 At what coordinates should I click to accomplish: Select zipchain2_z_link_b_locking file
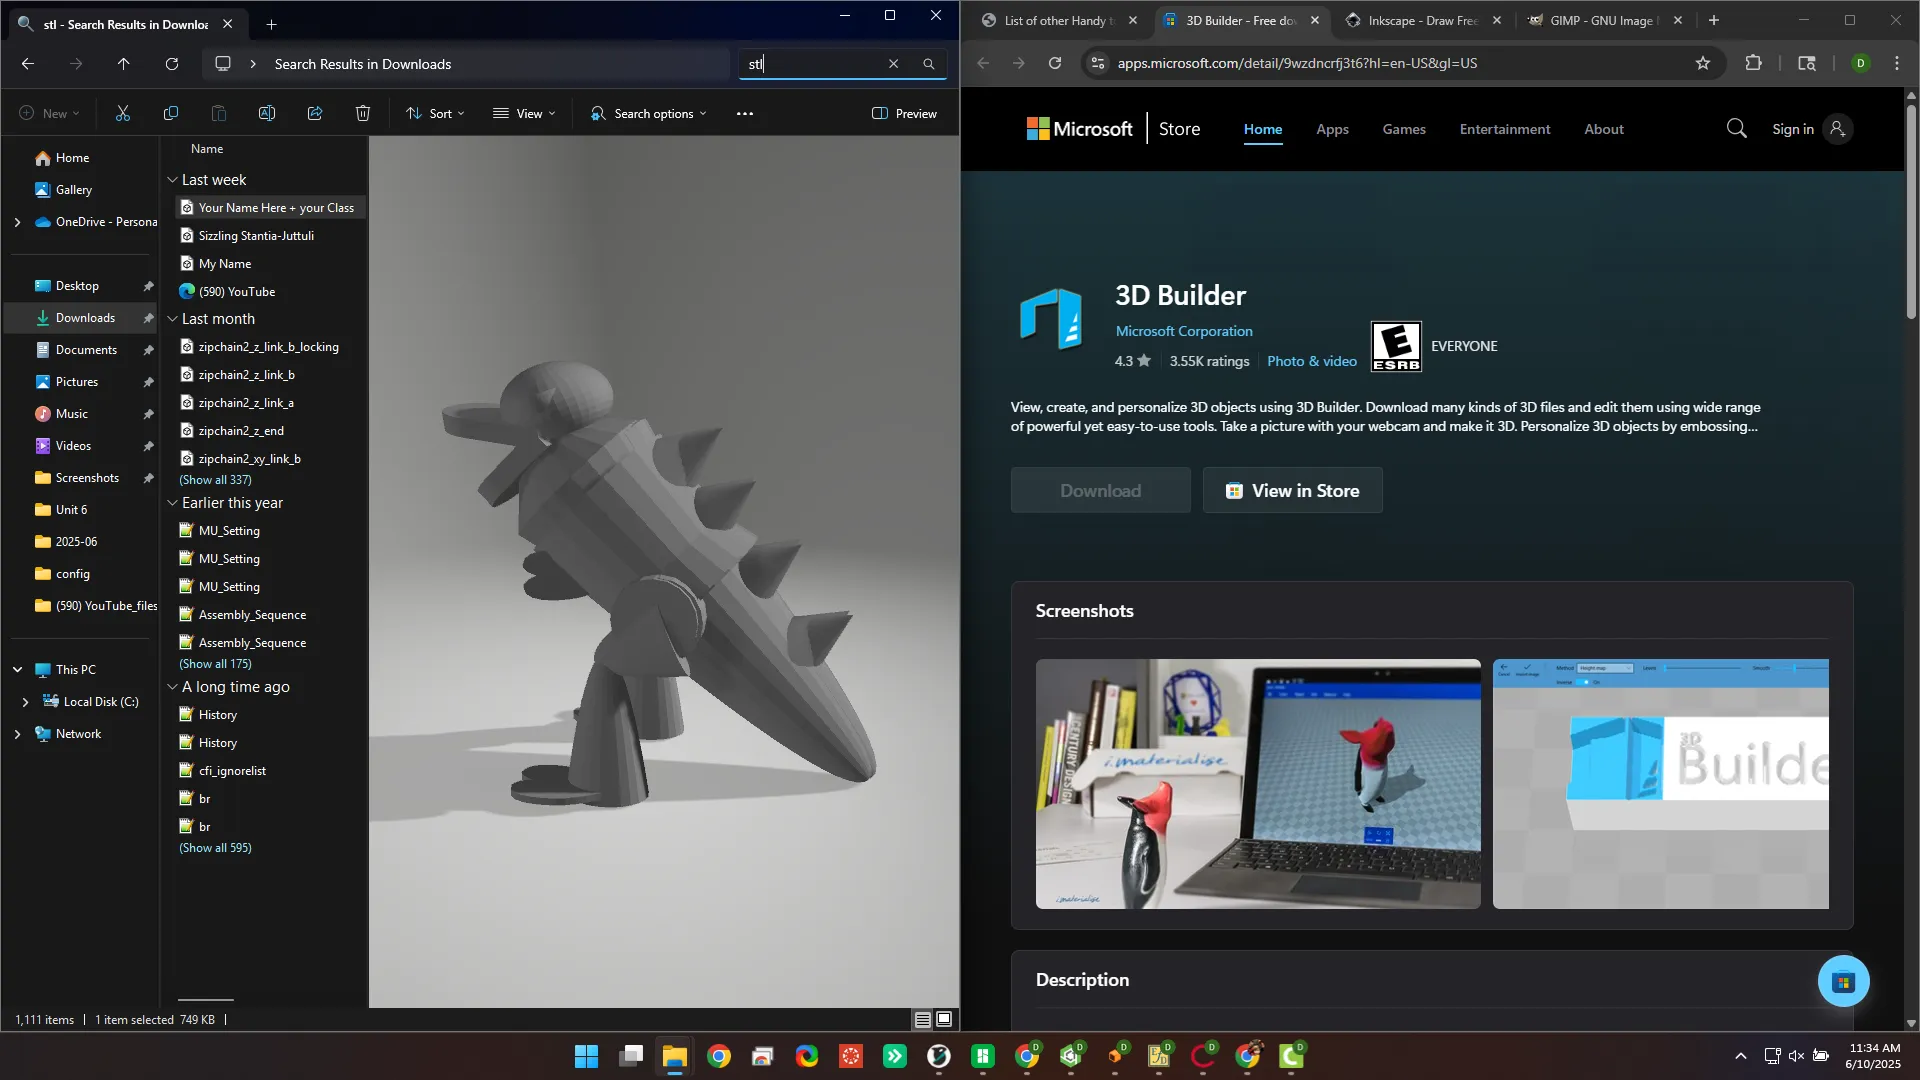[x=268, y=347]
